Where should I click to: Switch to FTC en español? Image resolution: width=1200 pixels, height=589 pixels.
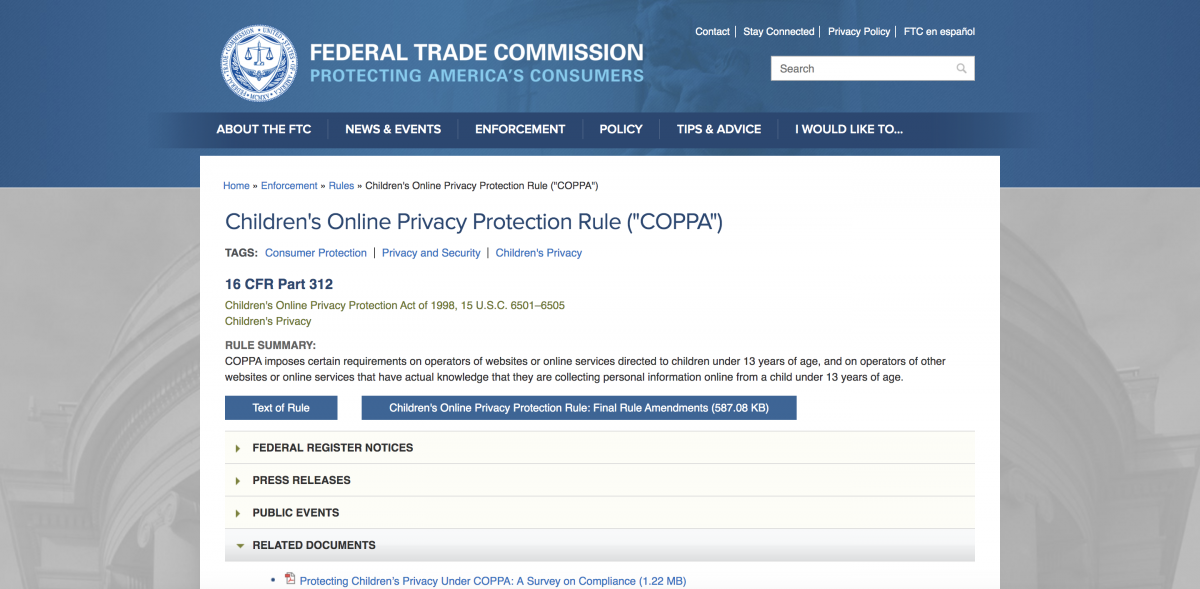[939, 32]
